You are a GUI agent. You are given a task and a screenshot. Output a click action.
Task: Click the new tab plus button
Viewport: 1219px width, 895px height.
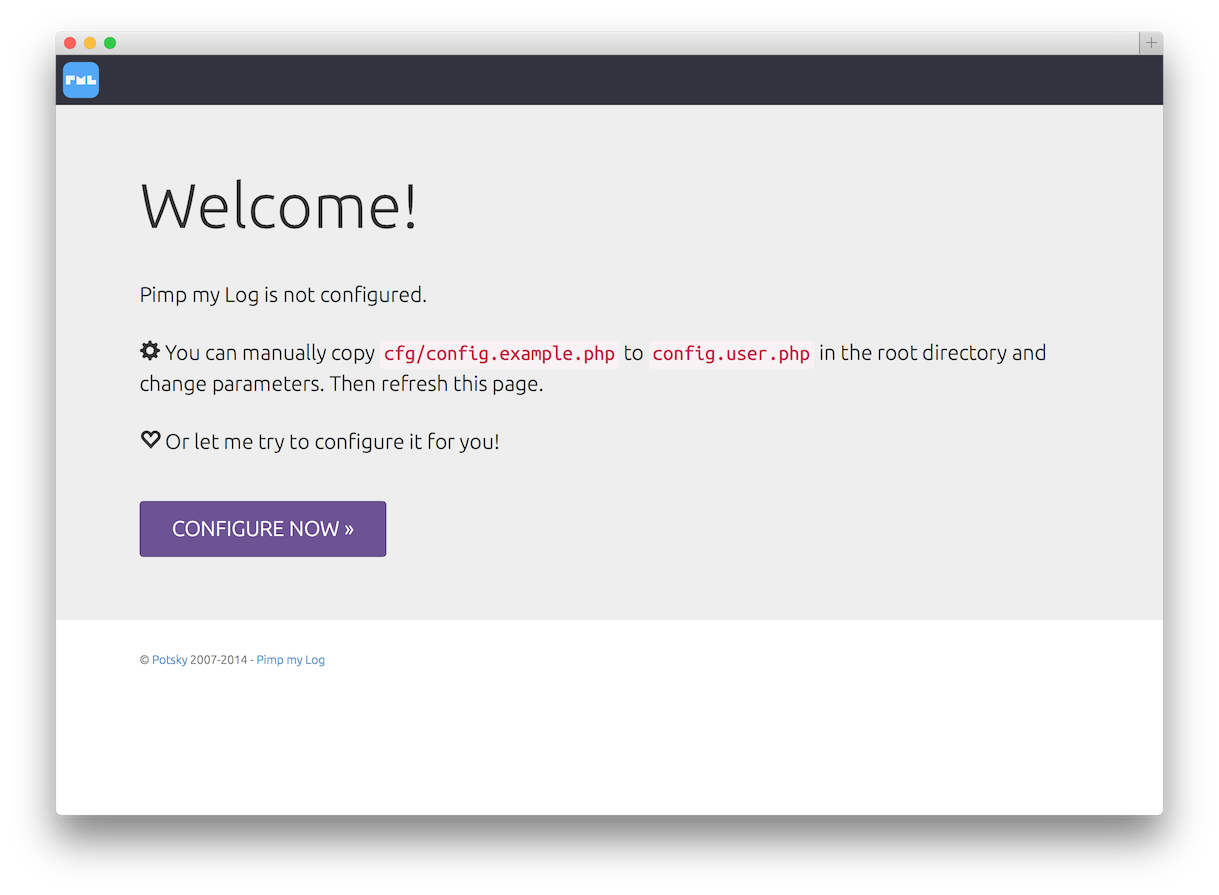point(1151,43)
